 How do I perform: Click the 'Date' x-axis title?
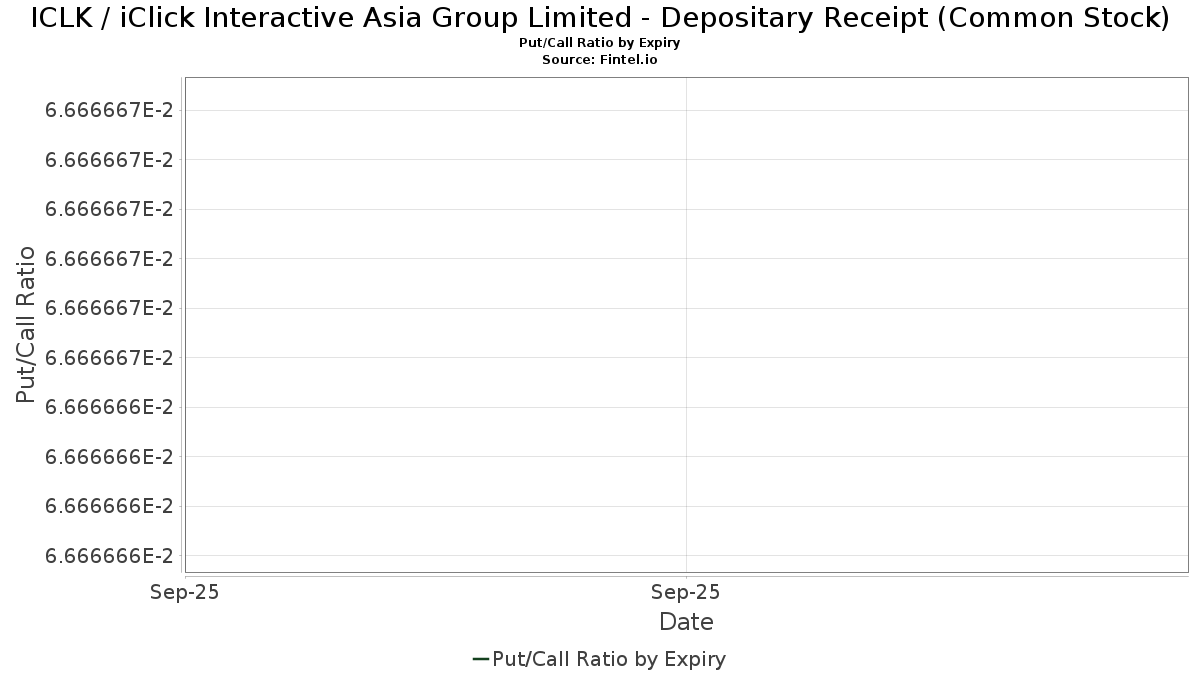pos(686,622)
